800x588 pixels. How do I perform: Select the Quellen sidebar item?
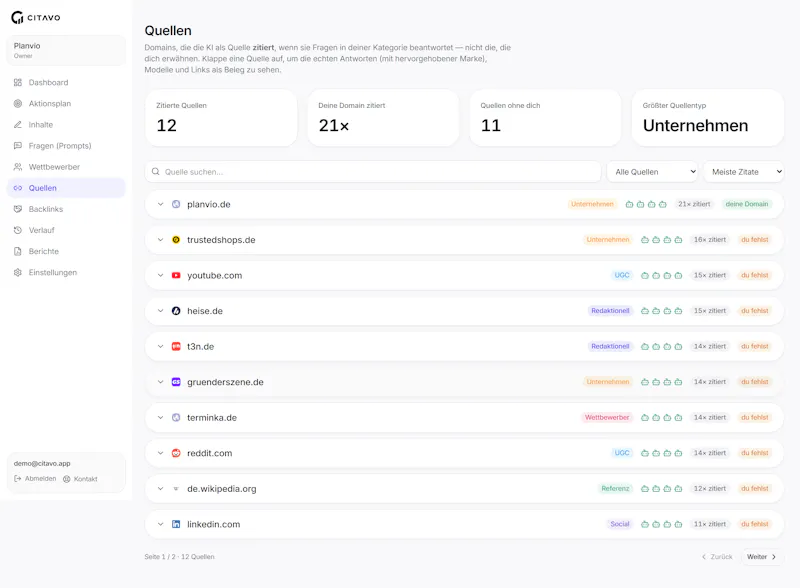66,188
